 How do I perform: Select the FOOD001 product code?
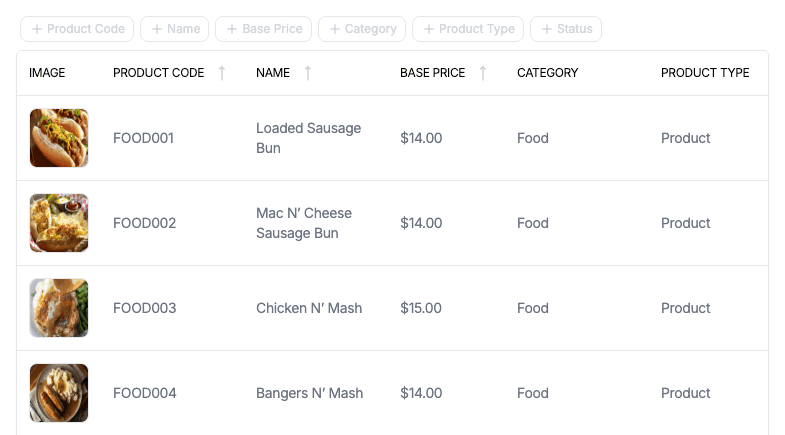tap(143, 138)
